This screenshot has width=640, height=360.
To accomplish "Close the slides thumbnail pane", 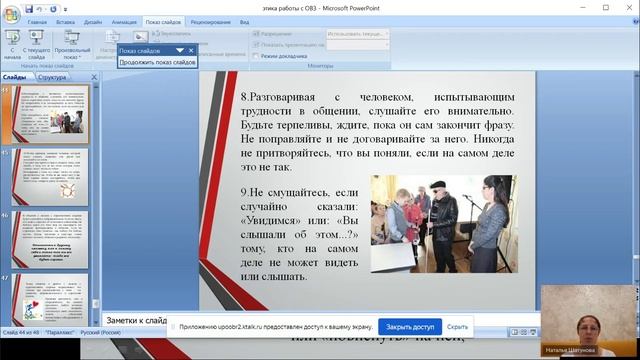I will pos(94,77).
